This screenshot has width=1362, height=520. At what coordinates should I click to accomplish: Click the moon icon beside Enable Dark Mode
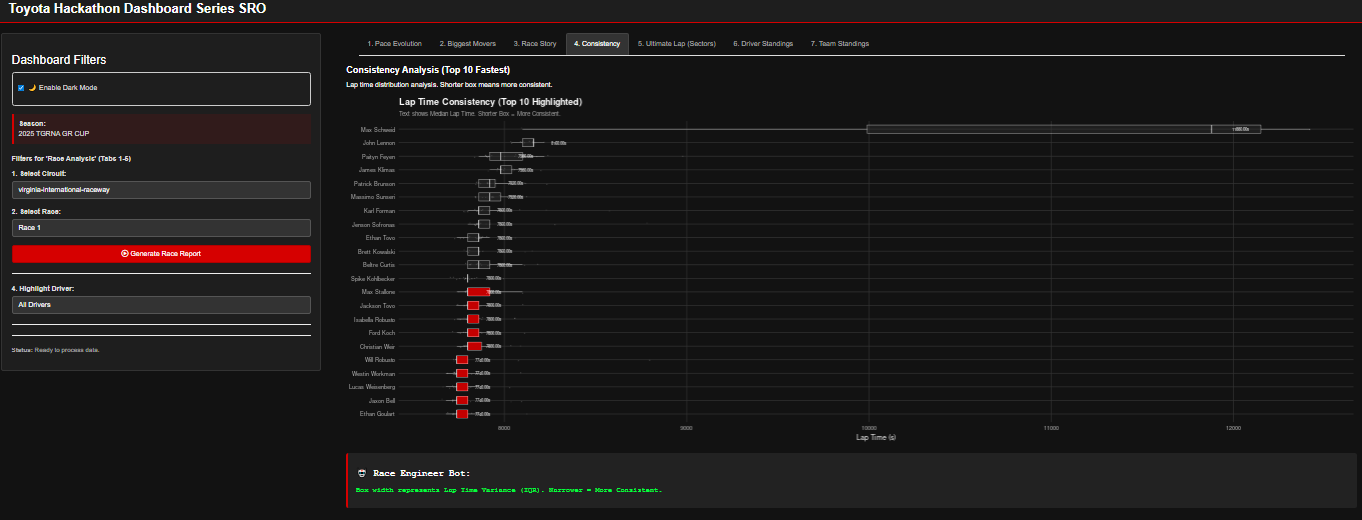point(32,88)
